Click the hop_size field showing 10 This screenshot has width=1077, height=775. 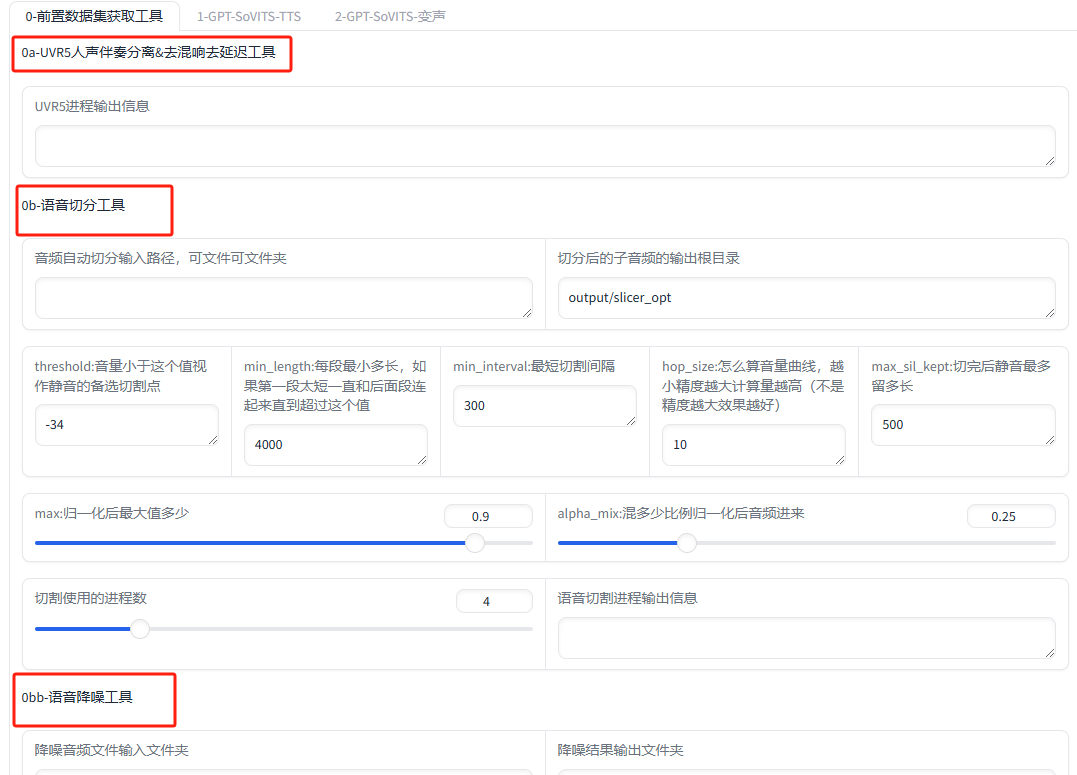(753, 445)
